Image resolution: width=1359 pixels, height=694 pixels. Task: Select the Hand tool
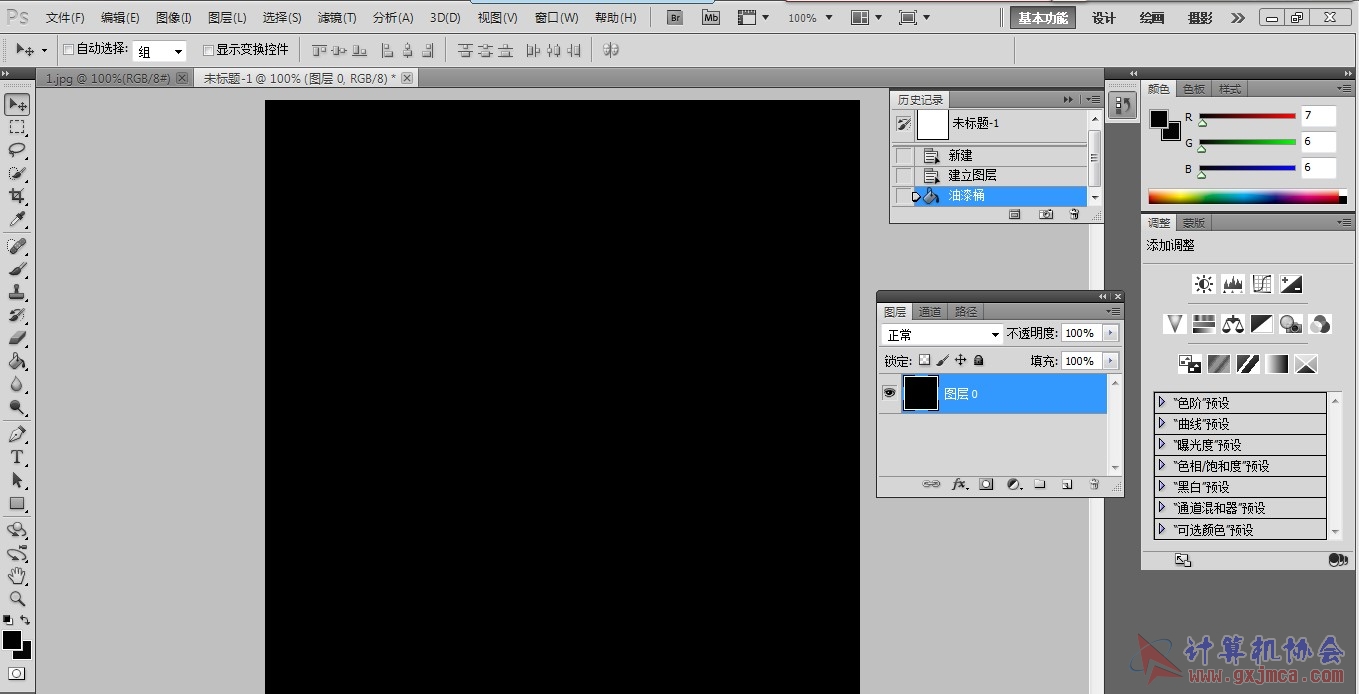point(17,575)
